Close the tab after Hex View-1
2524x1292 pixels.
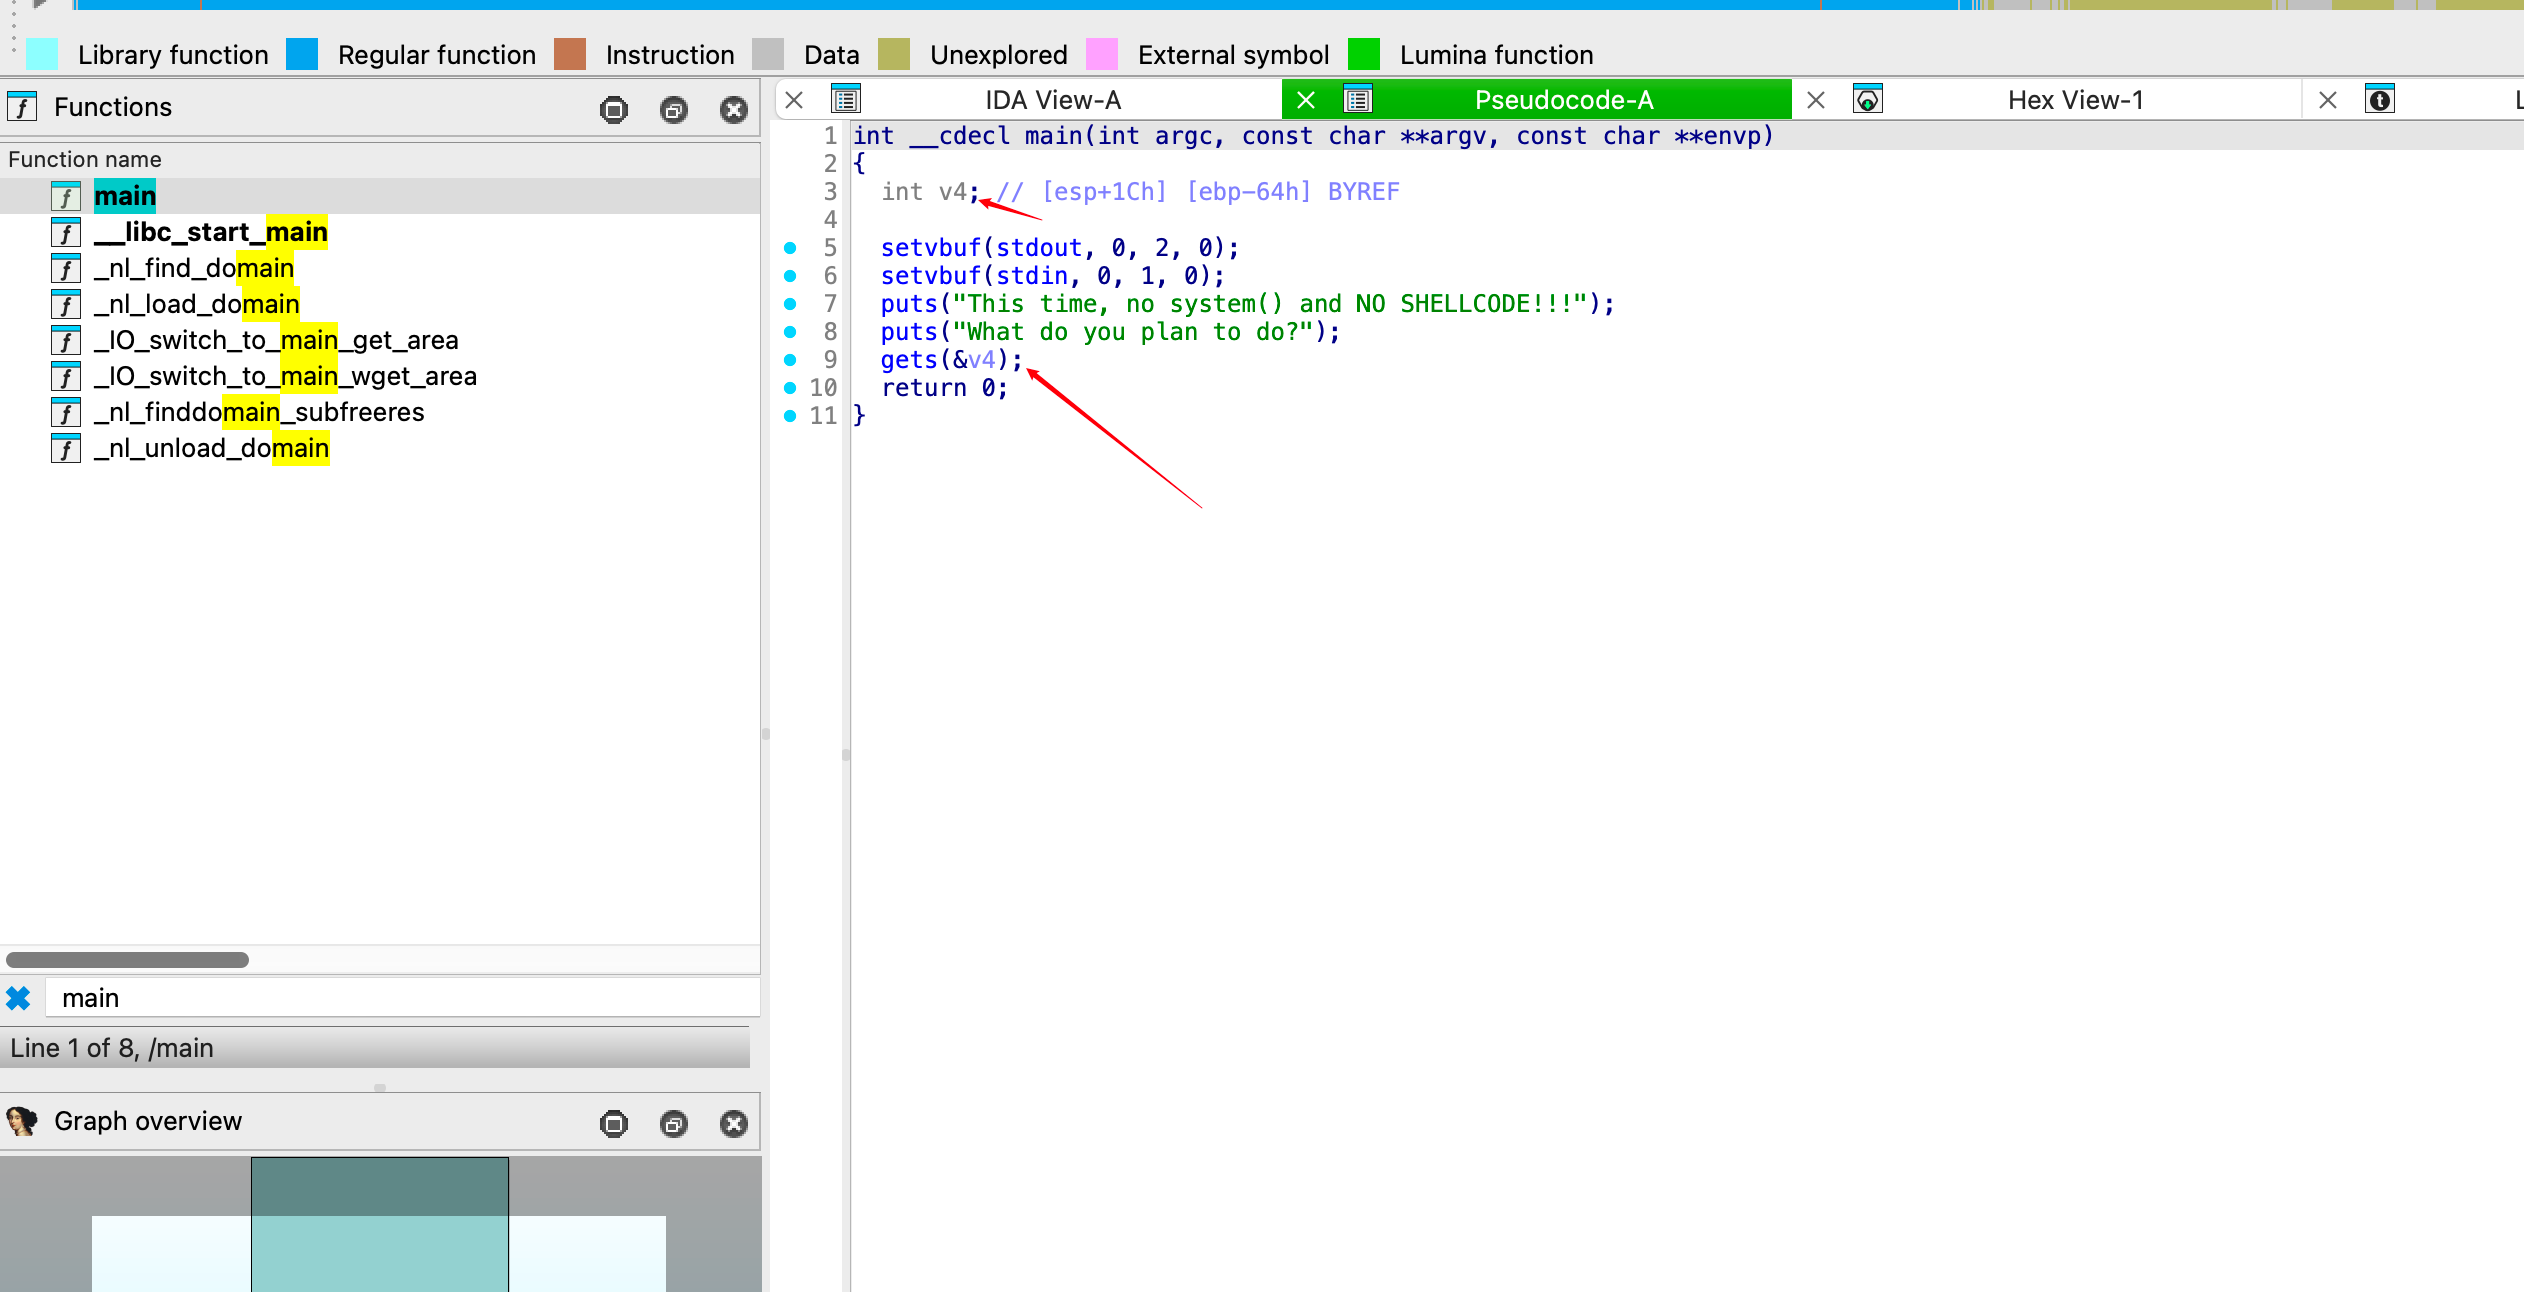2328,100
